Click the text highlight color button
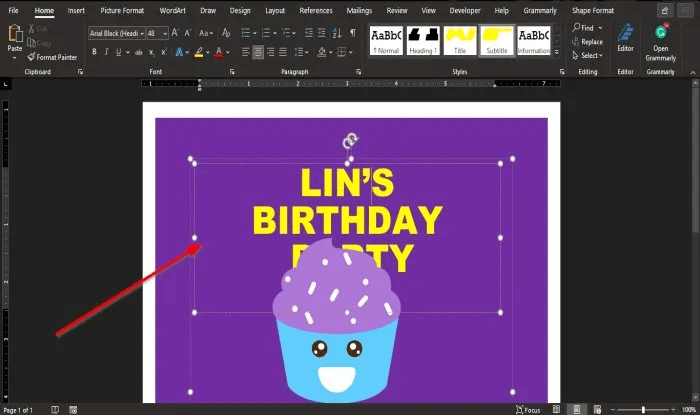Screen dimensions: 700x415 tap(199, 52)
